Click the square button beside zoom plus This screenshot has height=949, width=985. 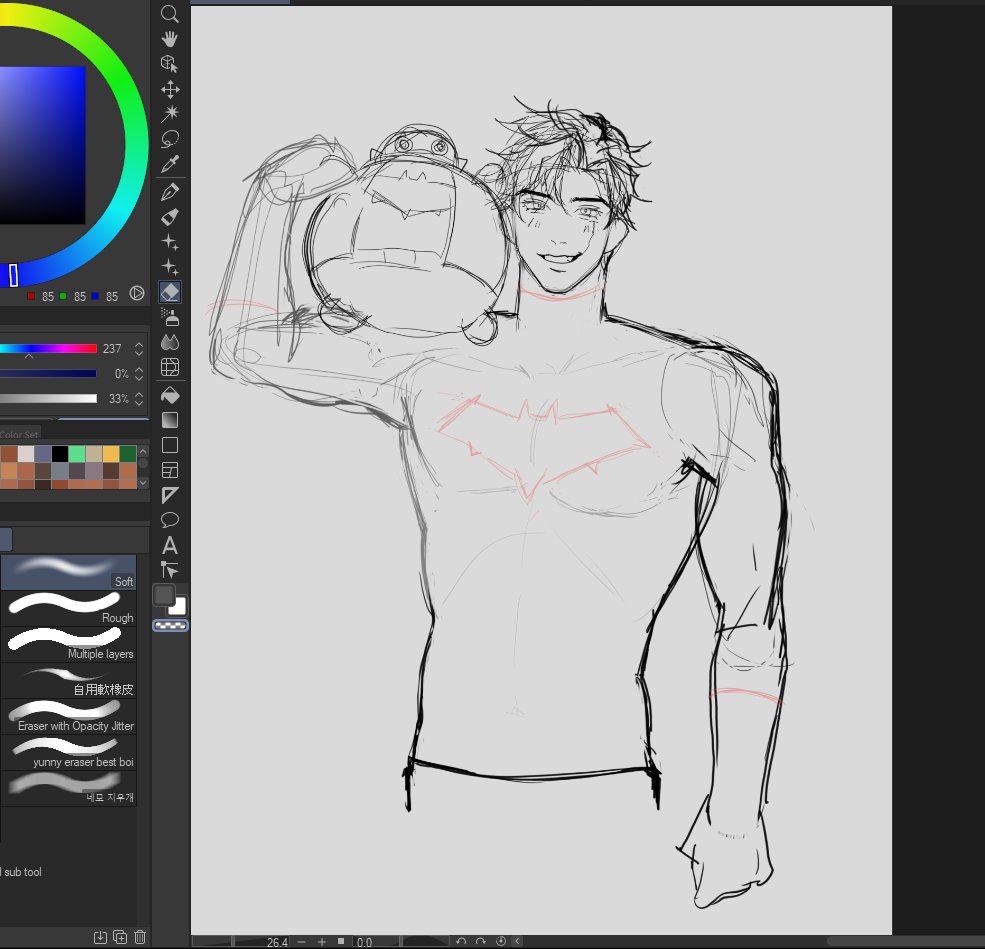(341, 941)
